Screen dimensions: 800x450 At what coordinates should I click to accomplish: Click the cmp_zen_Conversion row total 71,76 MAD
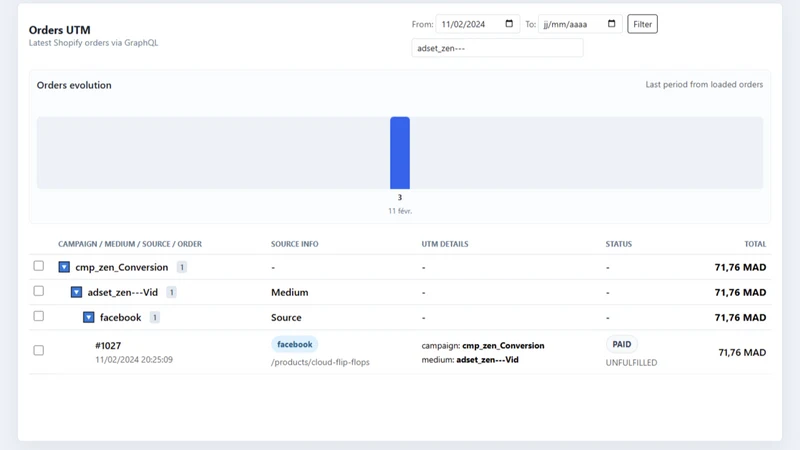(x=740, y=267)
